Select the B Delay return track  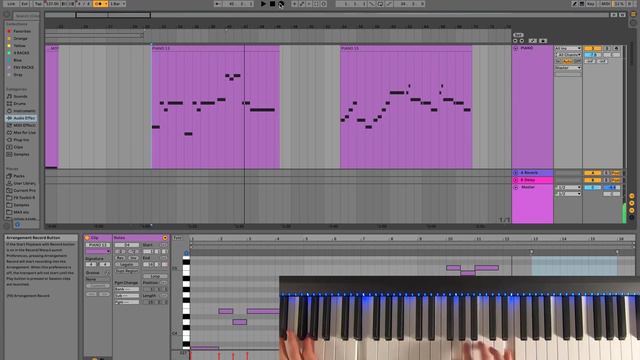(533, 180)
